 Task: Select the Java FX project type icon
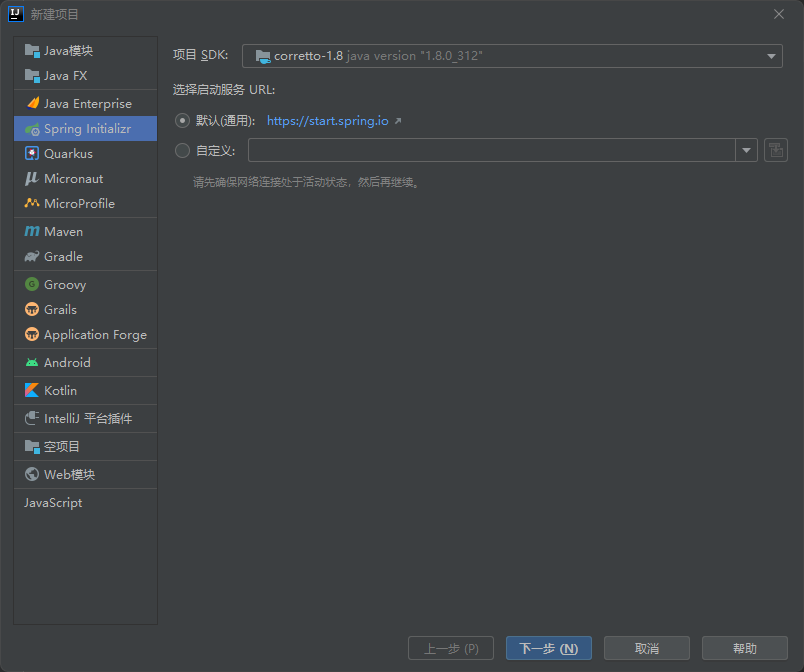coord(32,76)
